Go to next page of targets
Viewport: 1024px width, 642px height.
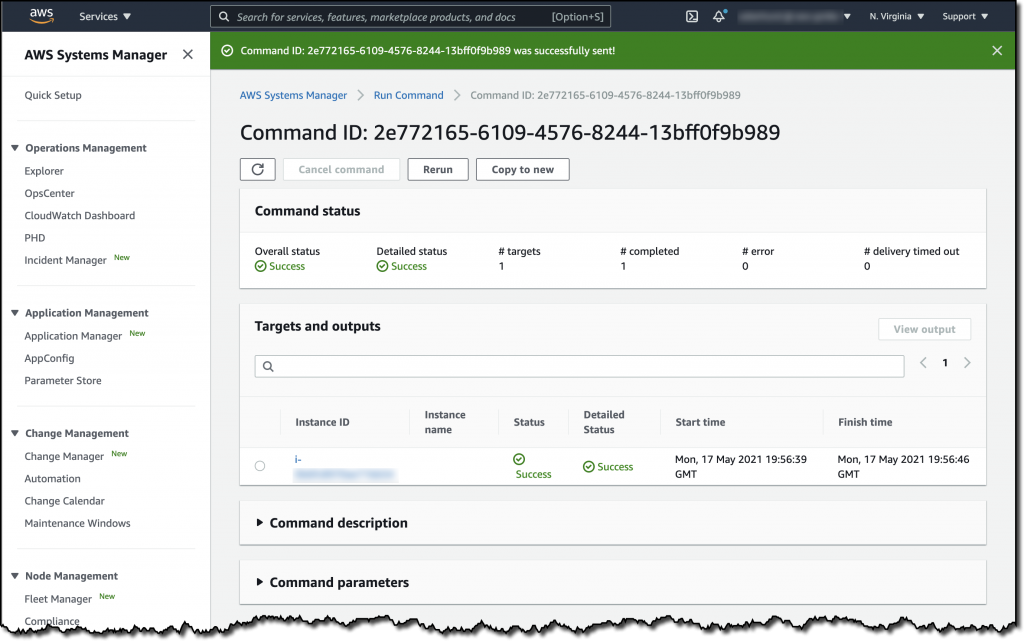(966, 362)
